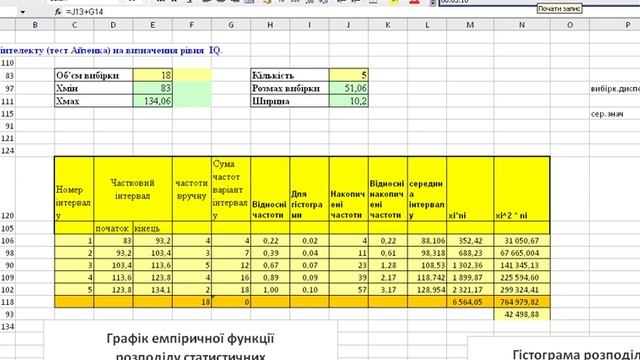The image size is (640, 360).
Task: Select the 'початок' subheader cell
Action: pos(113,228)
